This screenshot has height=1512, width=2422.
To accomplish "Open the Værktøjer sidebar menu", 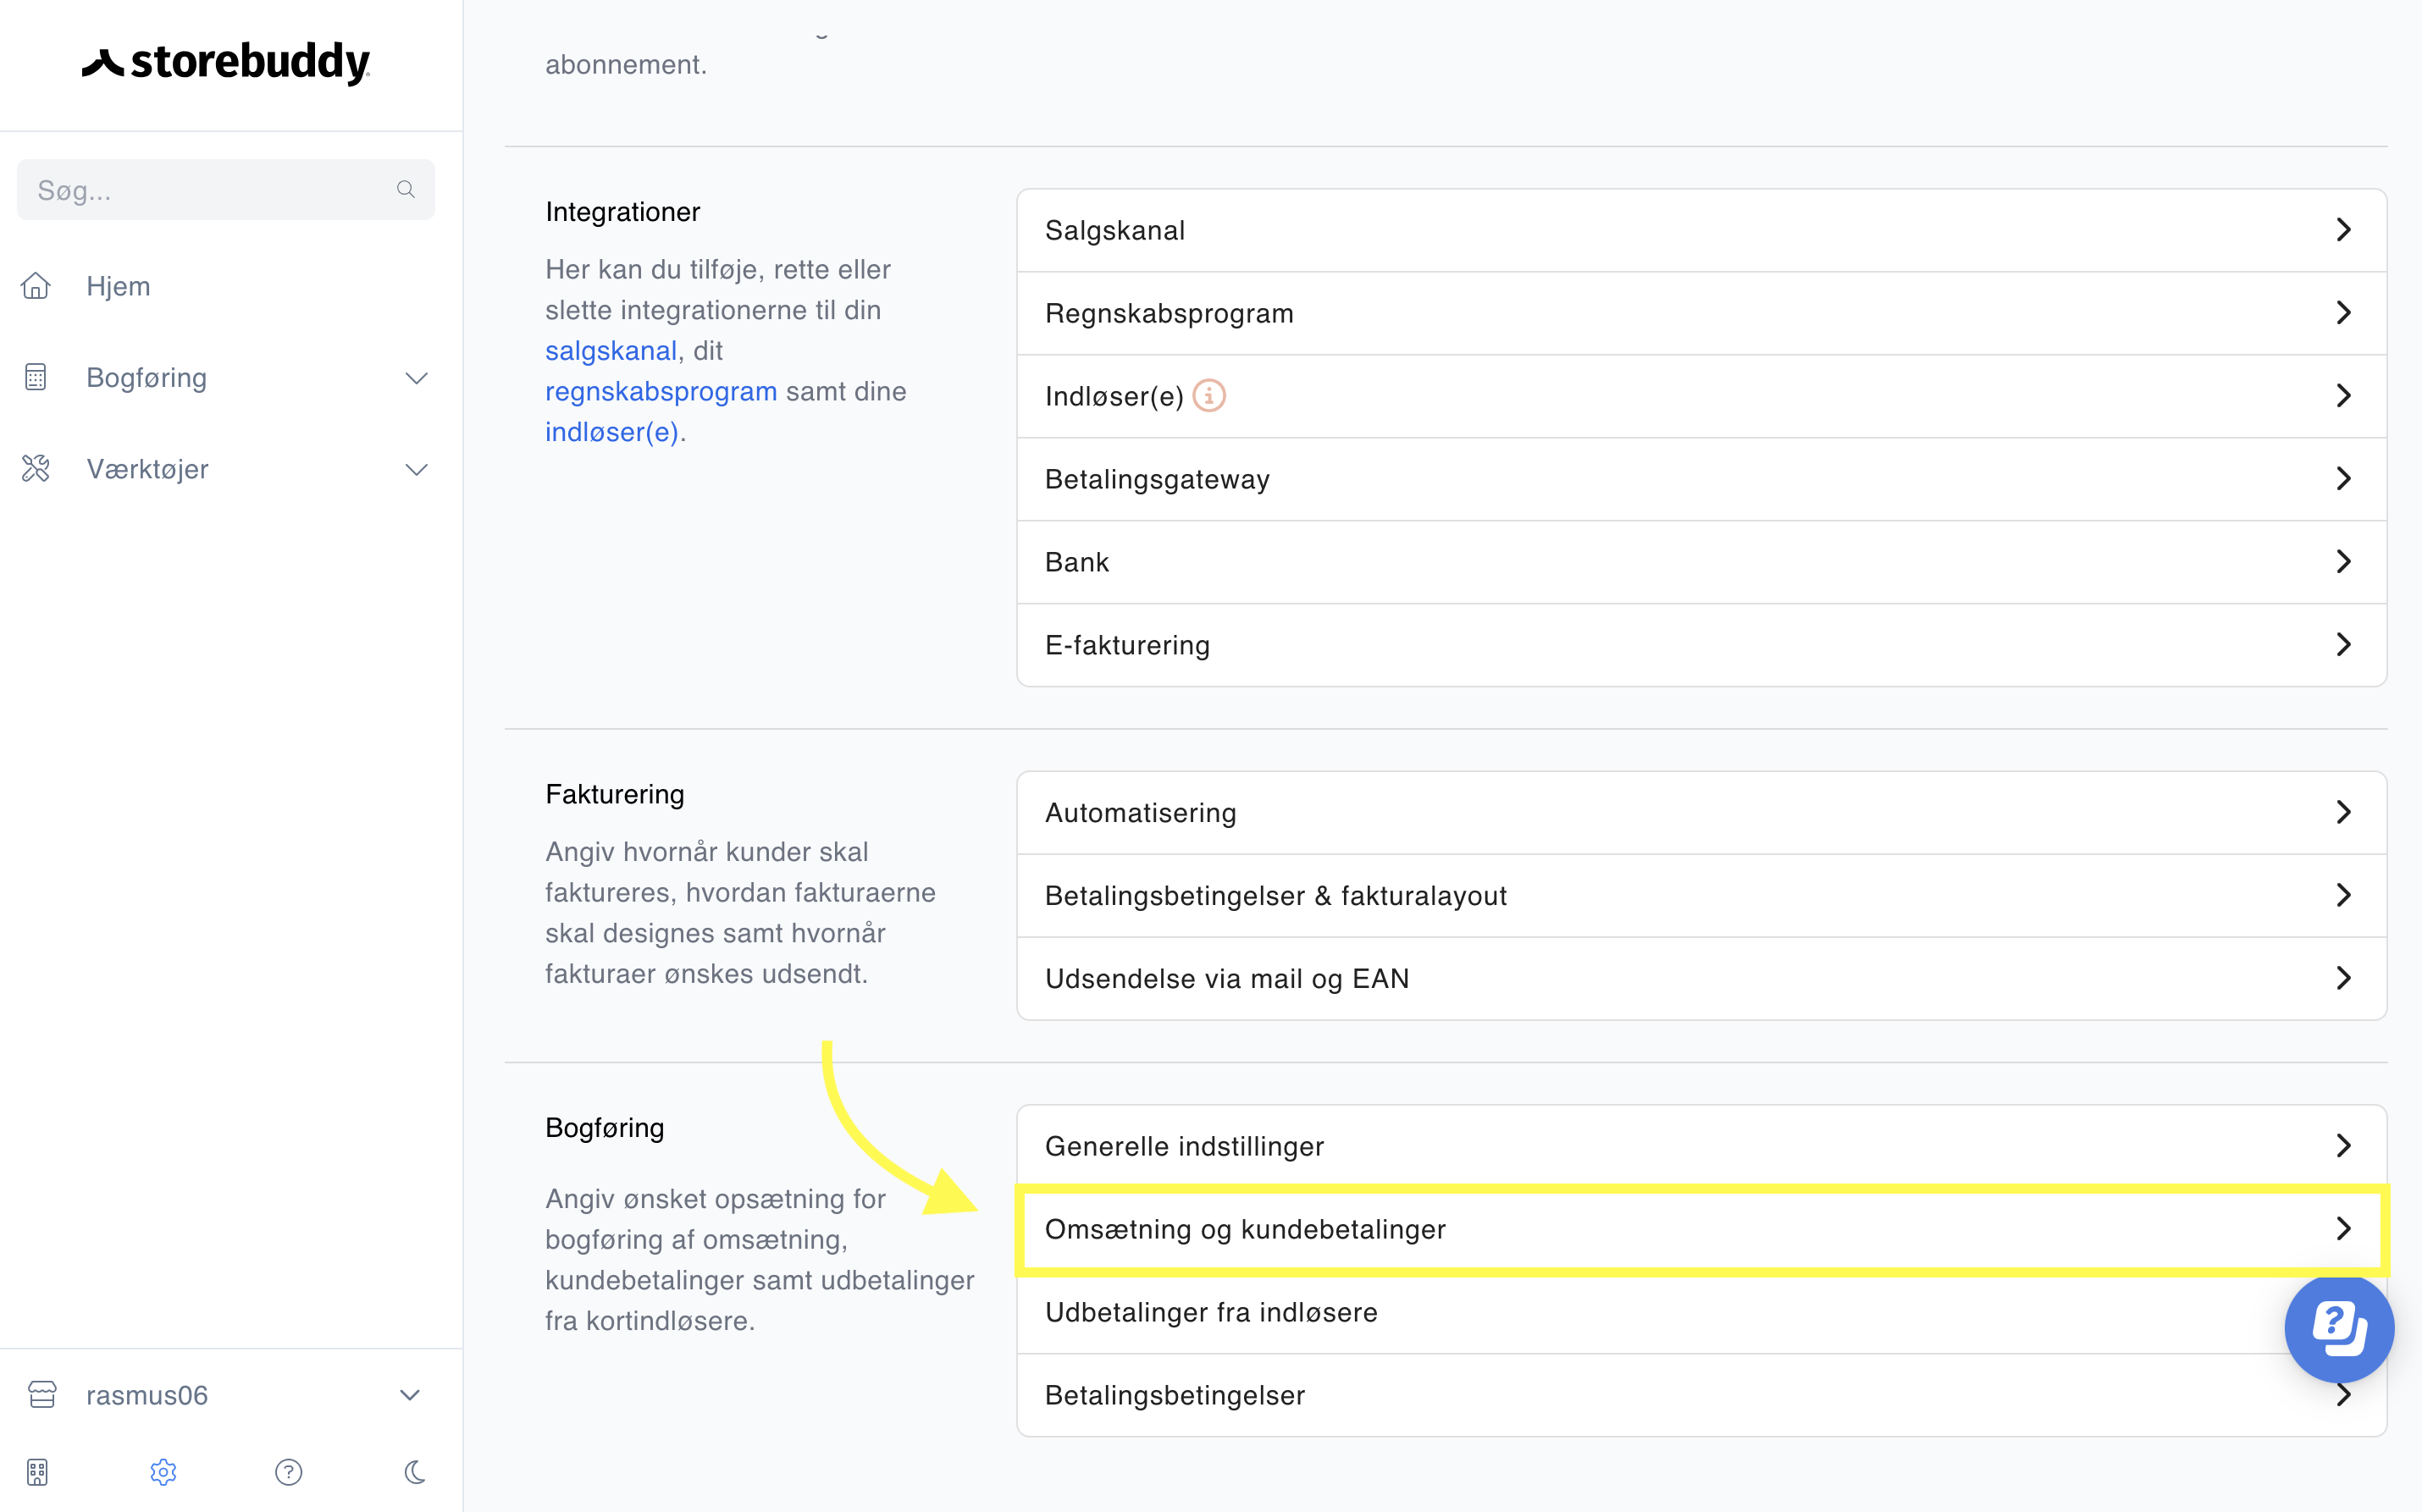I will click(226, 469).
